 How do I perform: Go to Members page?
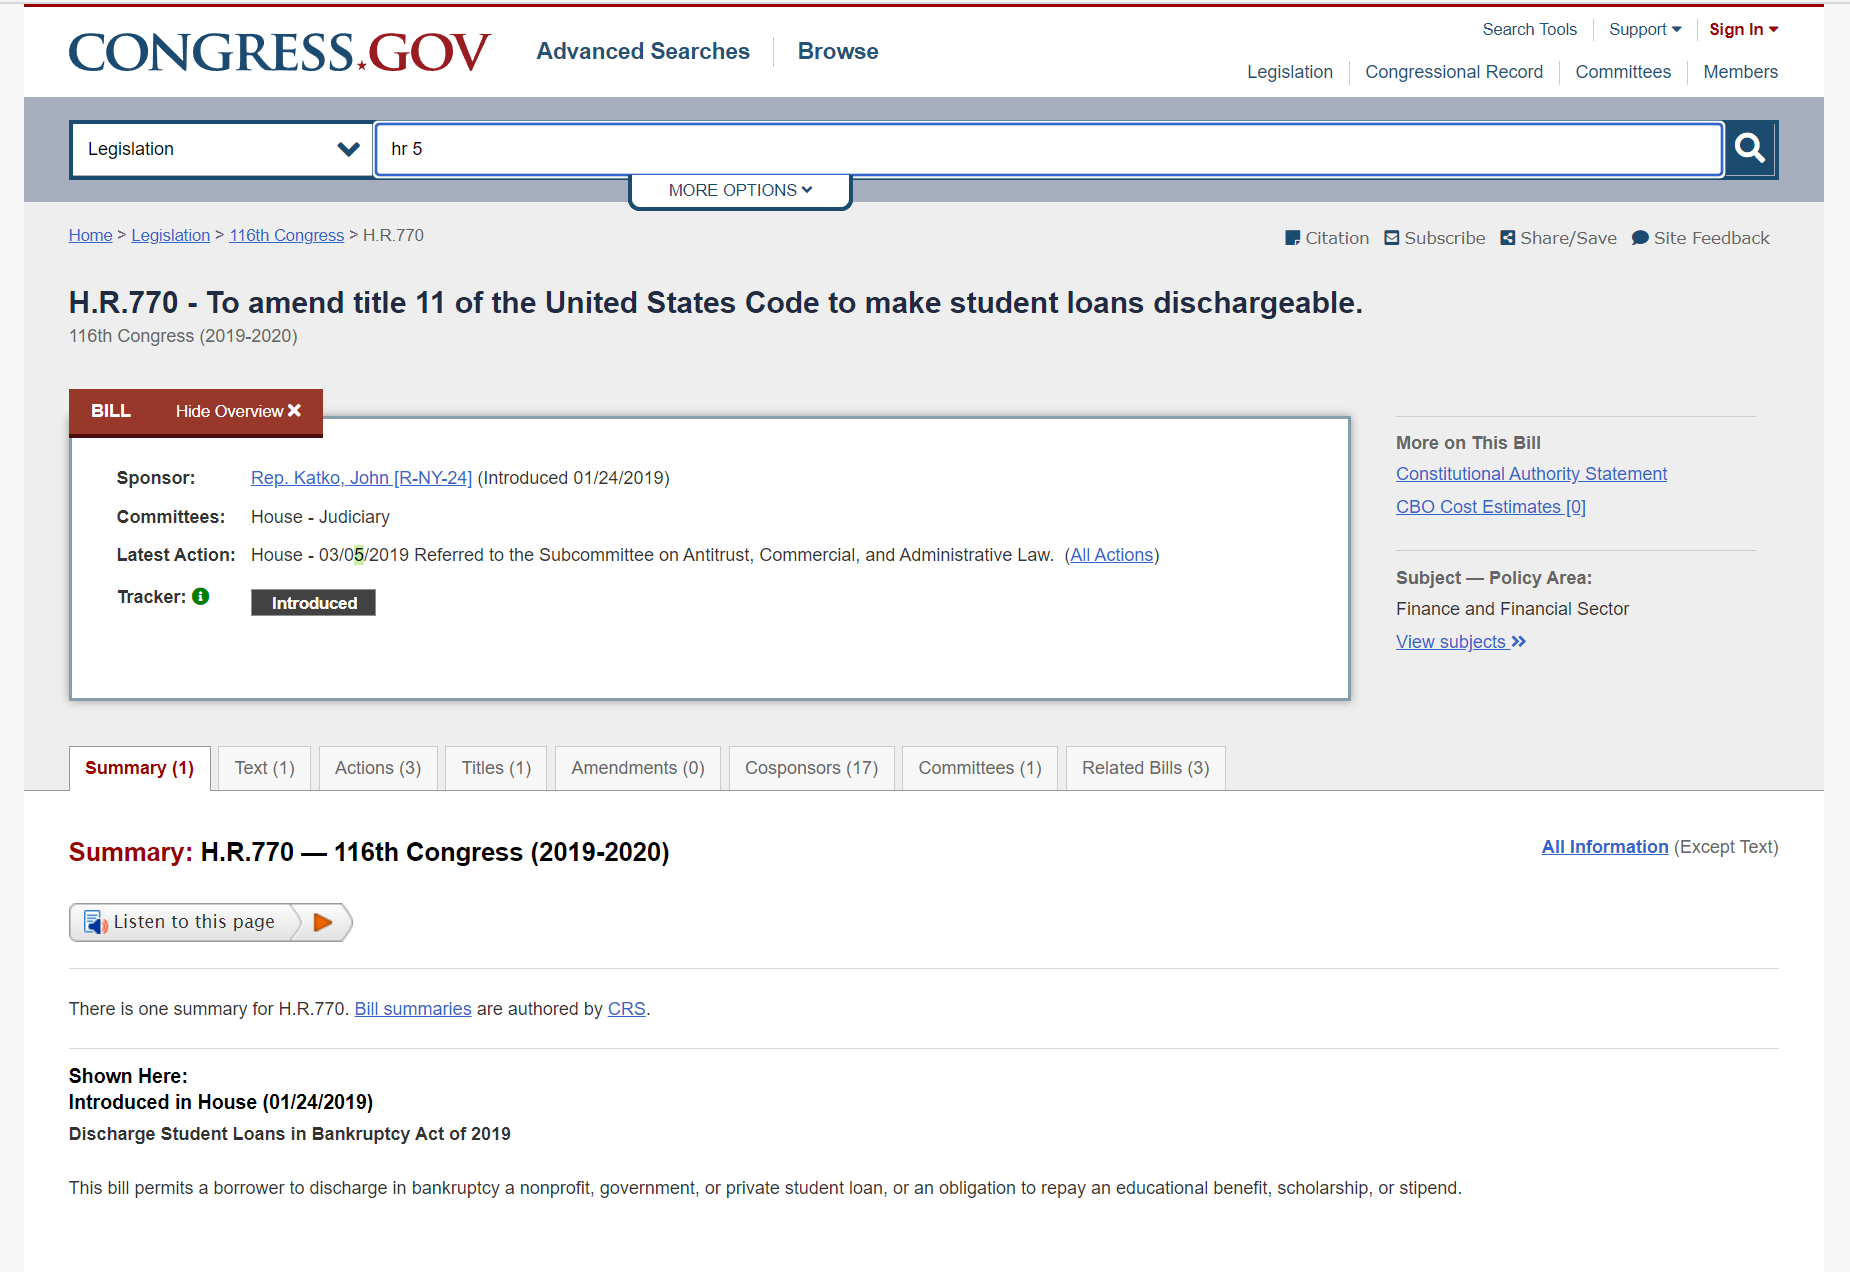(x=1740, y=72)
